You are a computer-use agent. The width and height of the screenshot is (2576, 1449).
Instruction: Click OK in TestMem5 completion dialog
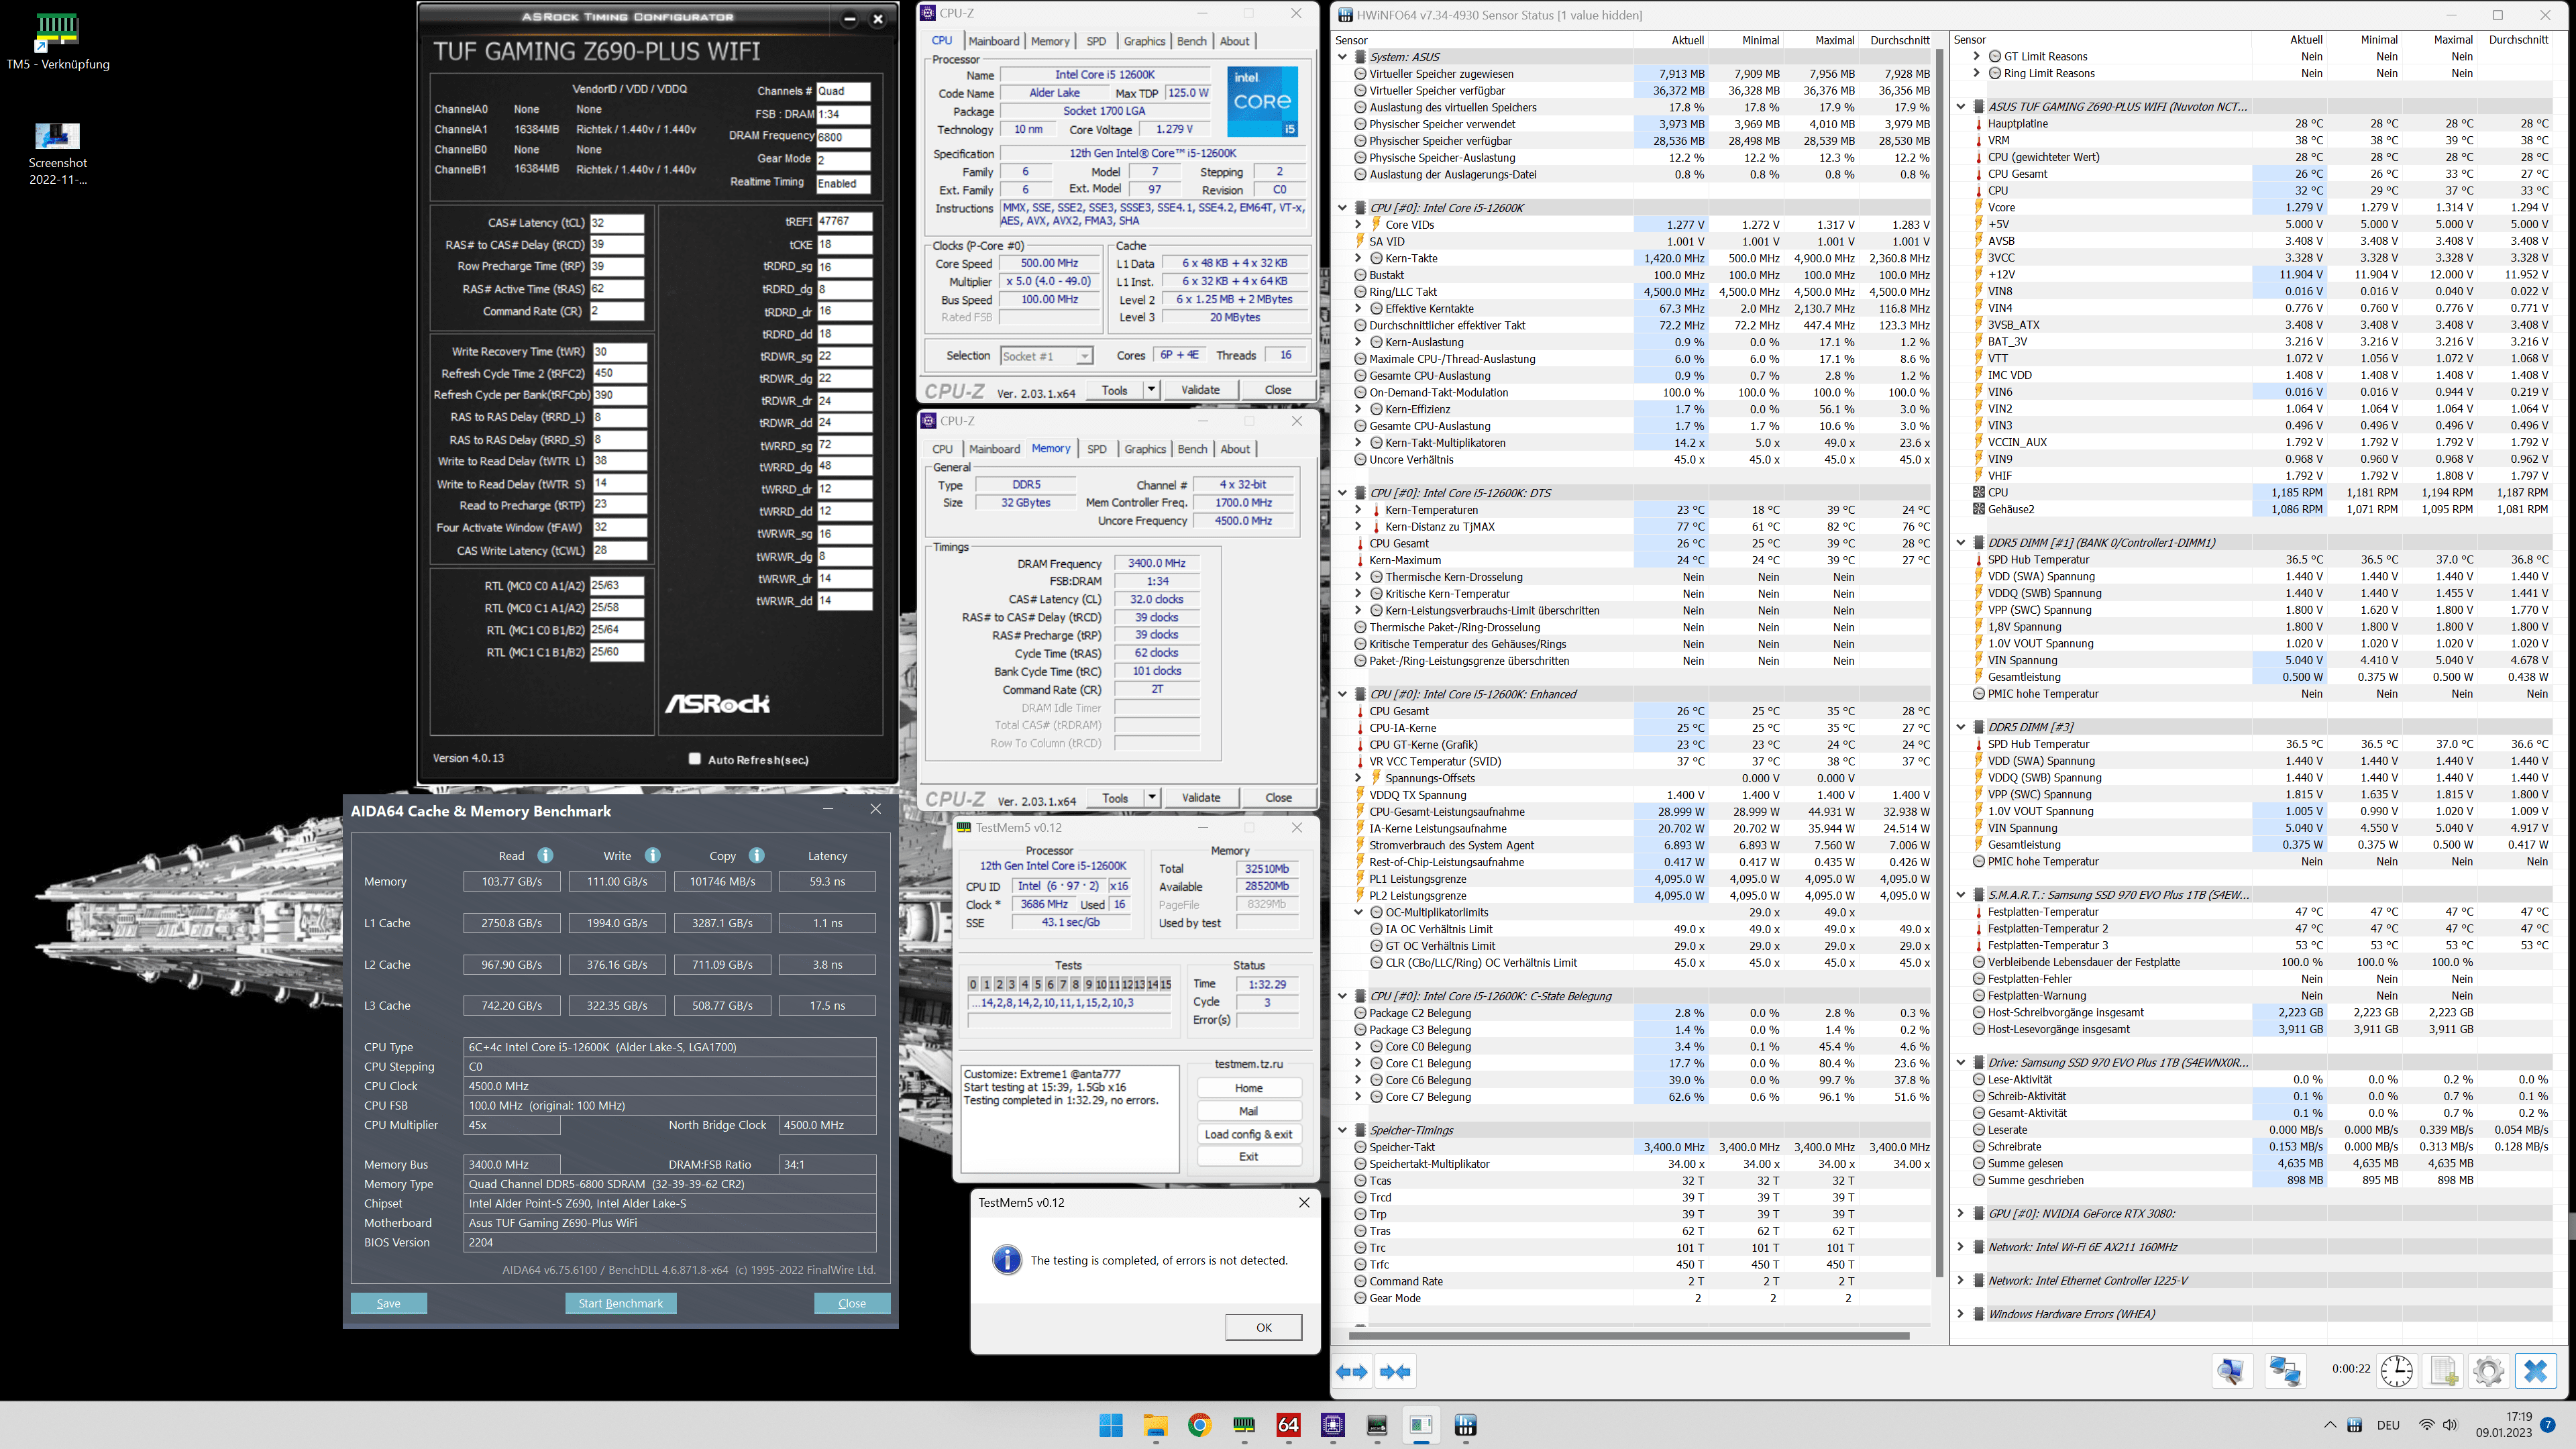[x=1264, y=1327]
